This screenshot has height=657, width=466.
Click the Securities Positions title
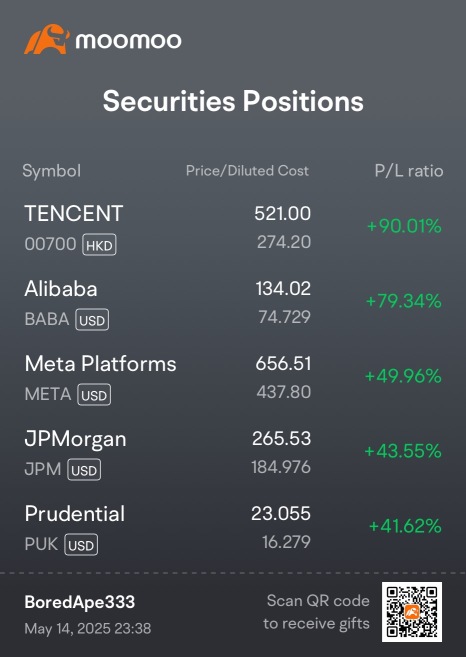click(x=233, y=102)
